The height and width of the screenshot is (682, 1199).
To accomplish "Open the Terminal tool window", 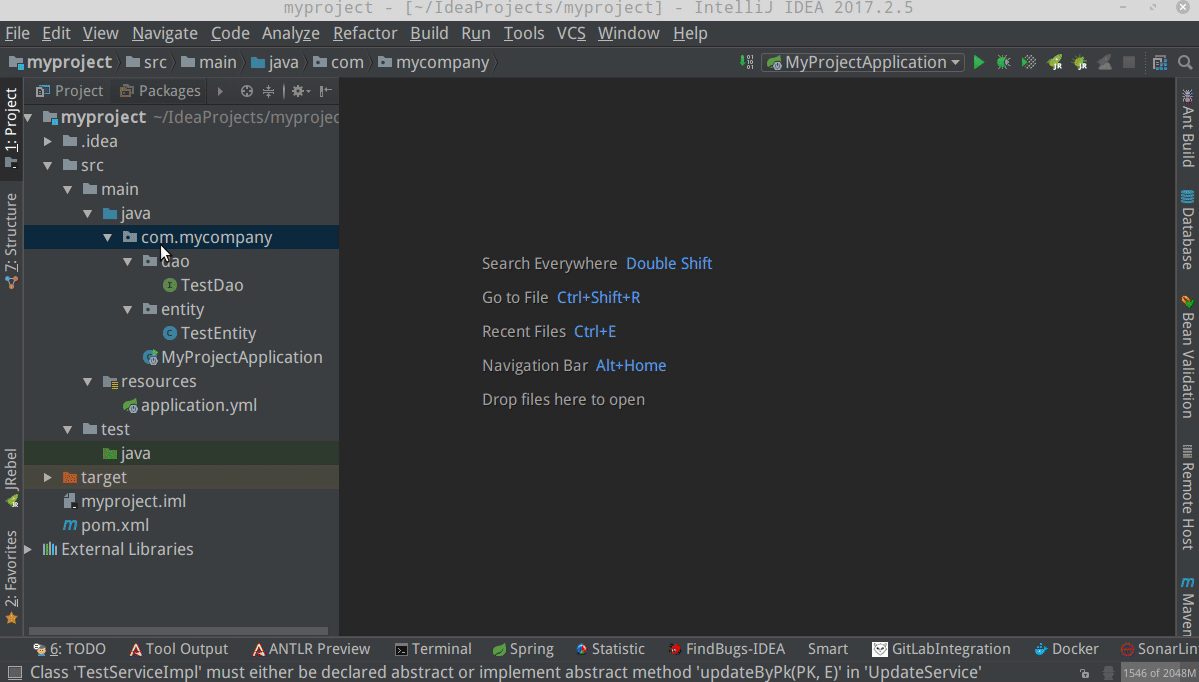I will pos(433,649).
